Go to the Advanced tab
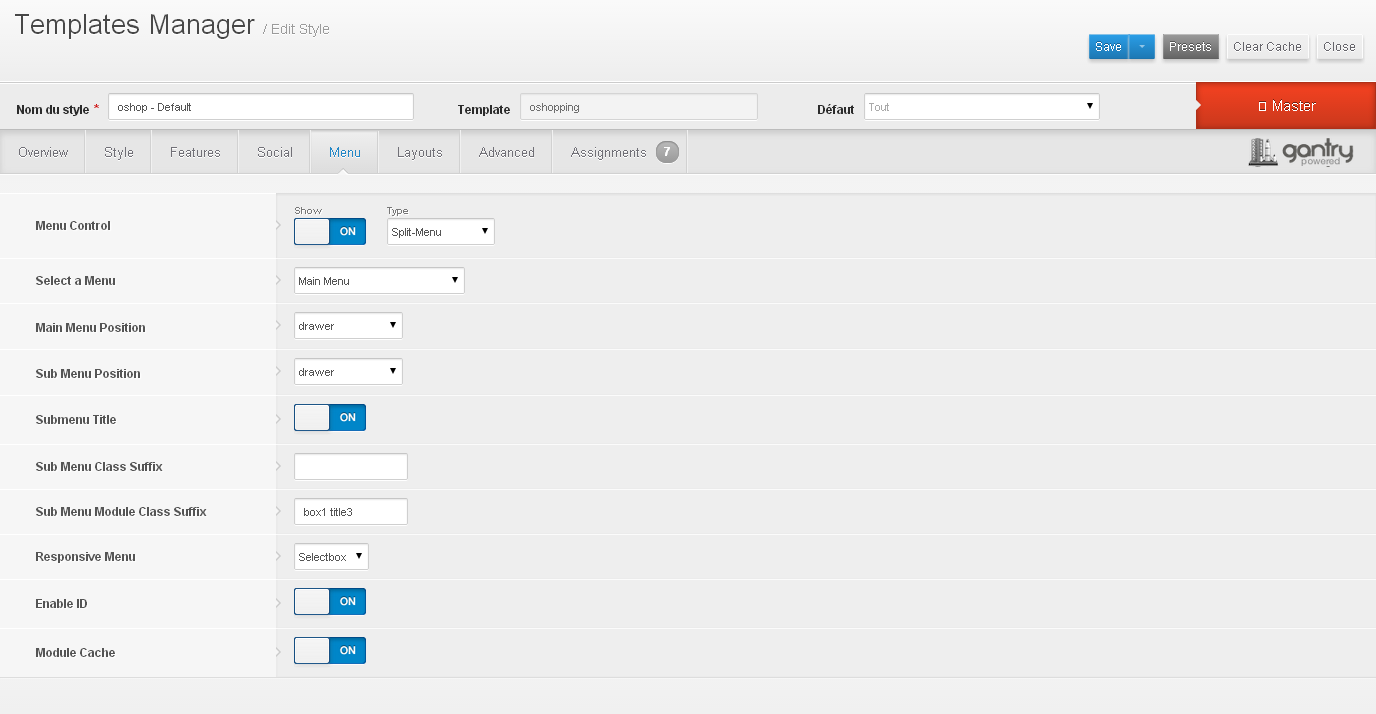 pyautogui.click(x=506, y=152)
